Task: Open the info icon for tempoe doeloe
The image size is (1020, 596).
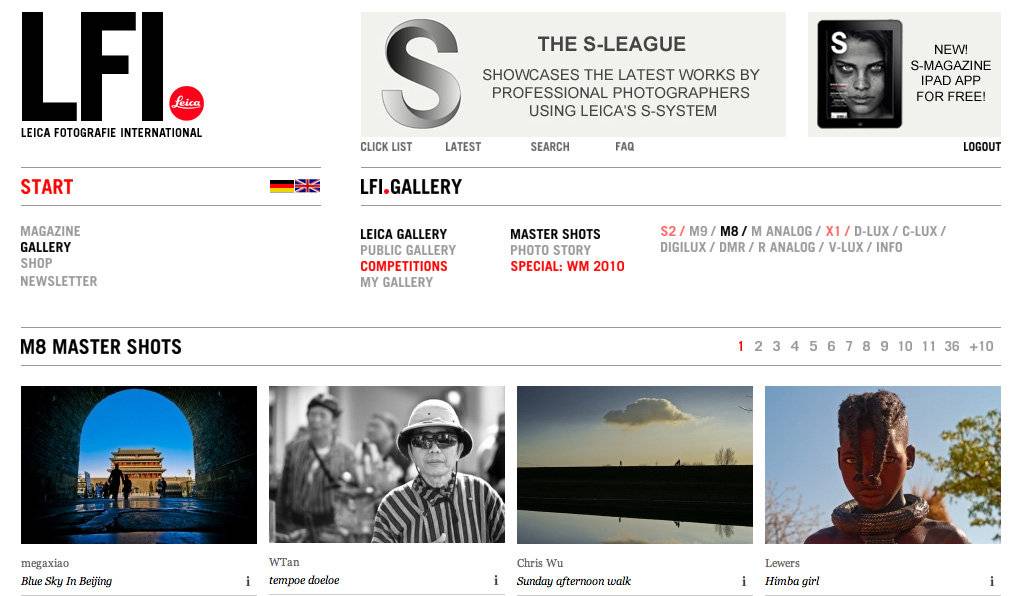Action: pos(496,580)
